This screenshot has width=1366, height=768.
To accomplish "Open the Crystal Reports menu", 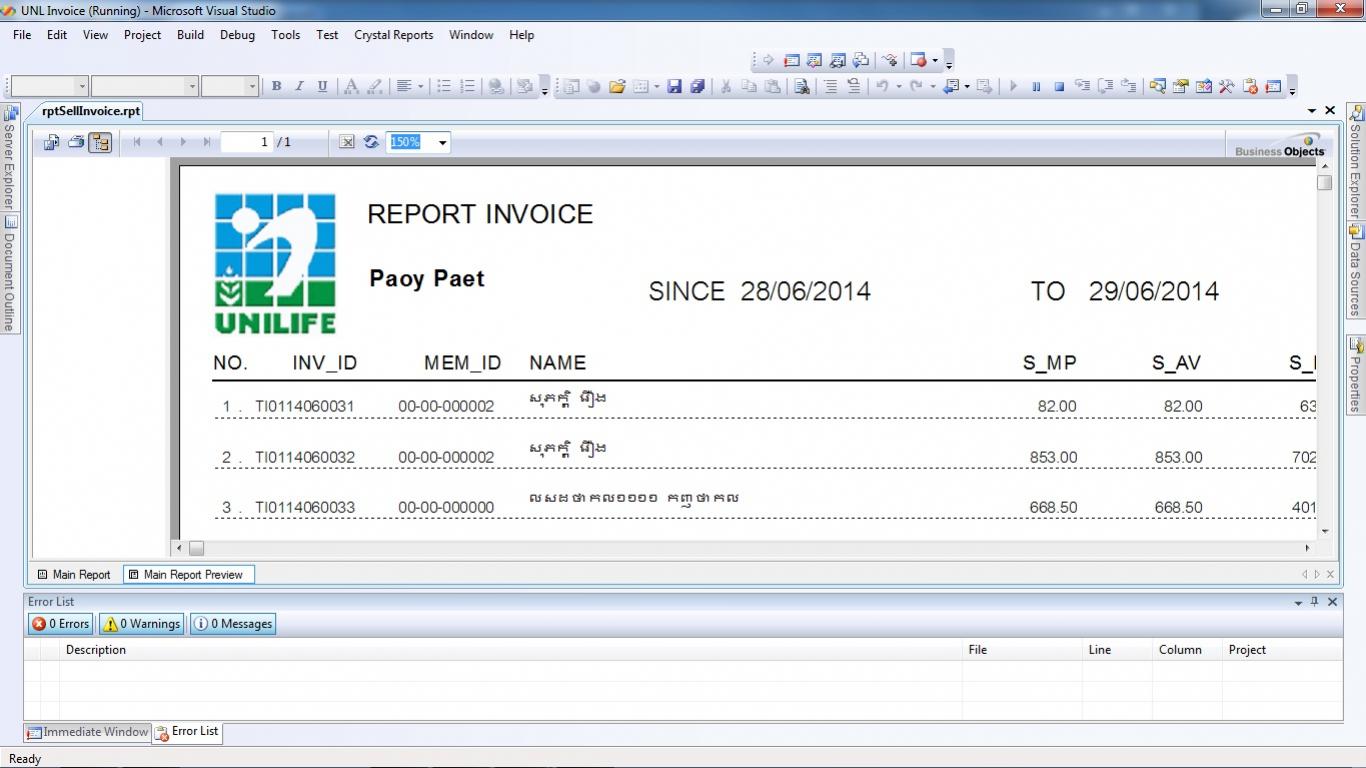I will (394, 34).
